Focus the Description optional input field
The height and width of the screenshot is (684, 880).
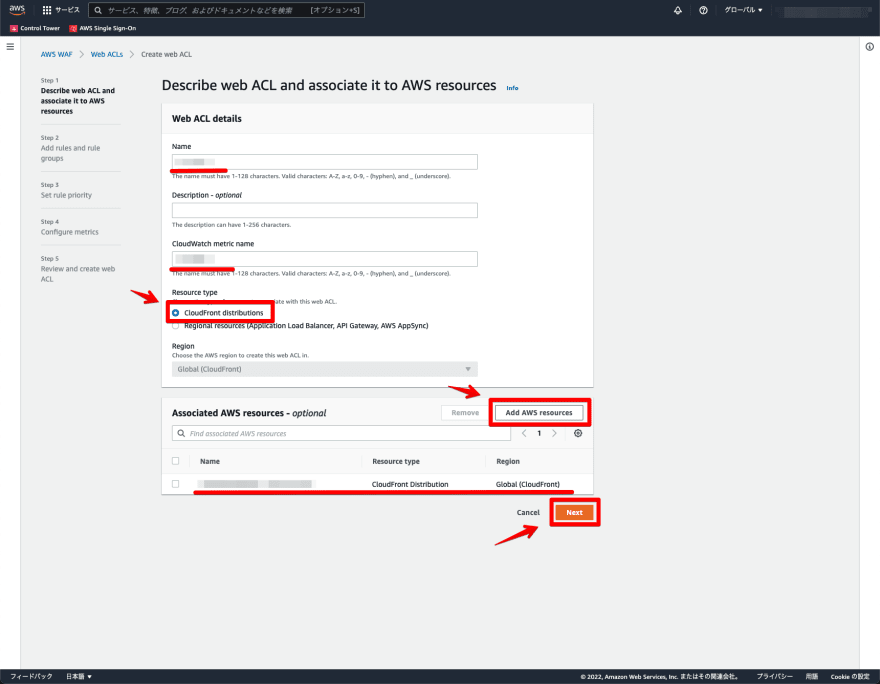(324, 210)
